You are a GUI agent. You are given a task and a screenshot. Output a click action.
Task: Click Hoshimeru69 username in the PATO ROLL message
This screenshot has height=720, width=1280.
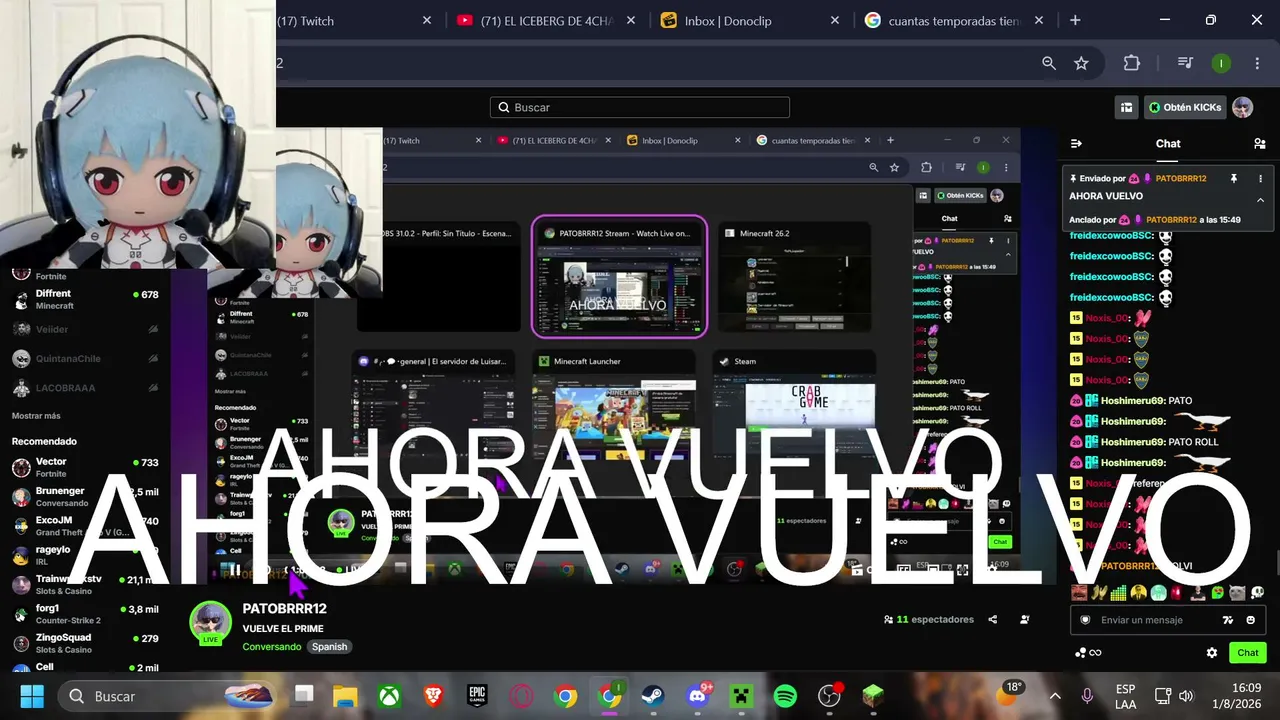[1132, 442]
